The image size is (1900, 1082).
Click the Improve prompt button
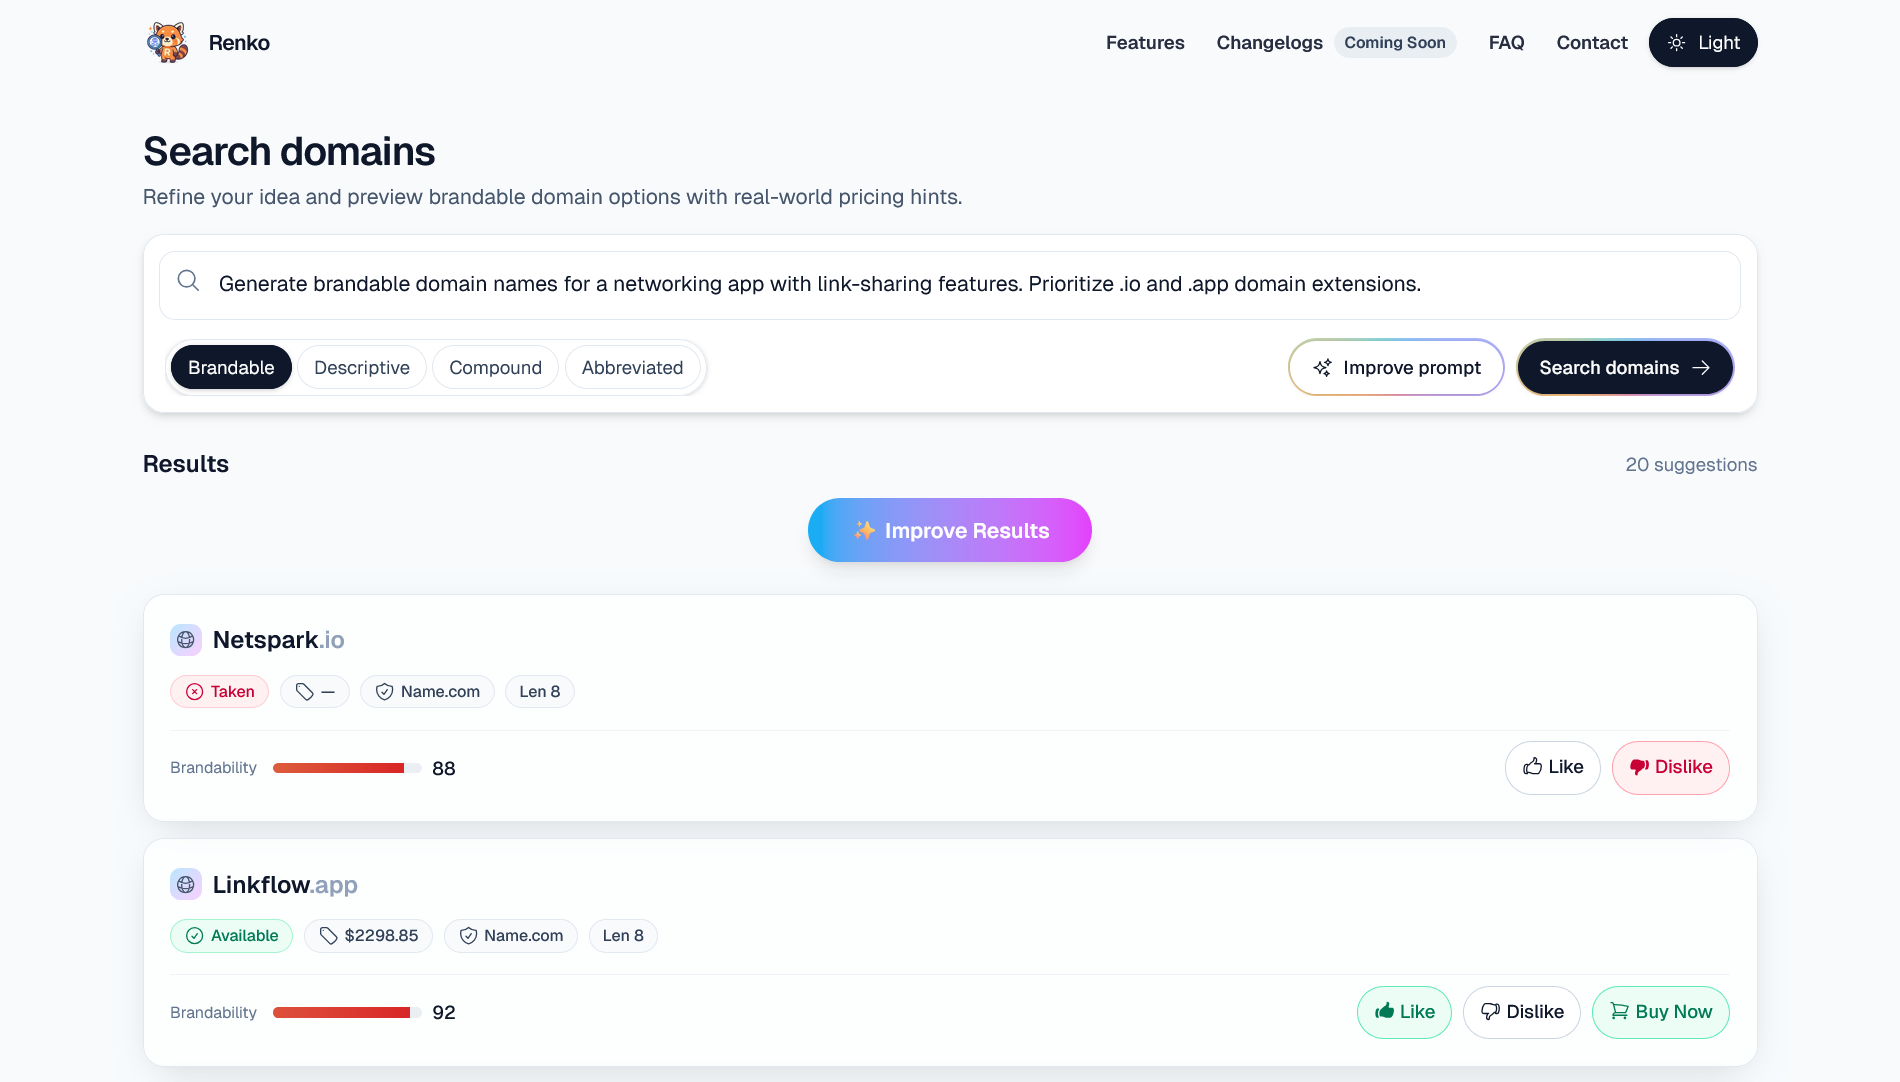[1396, 368]
